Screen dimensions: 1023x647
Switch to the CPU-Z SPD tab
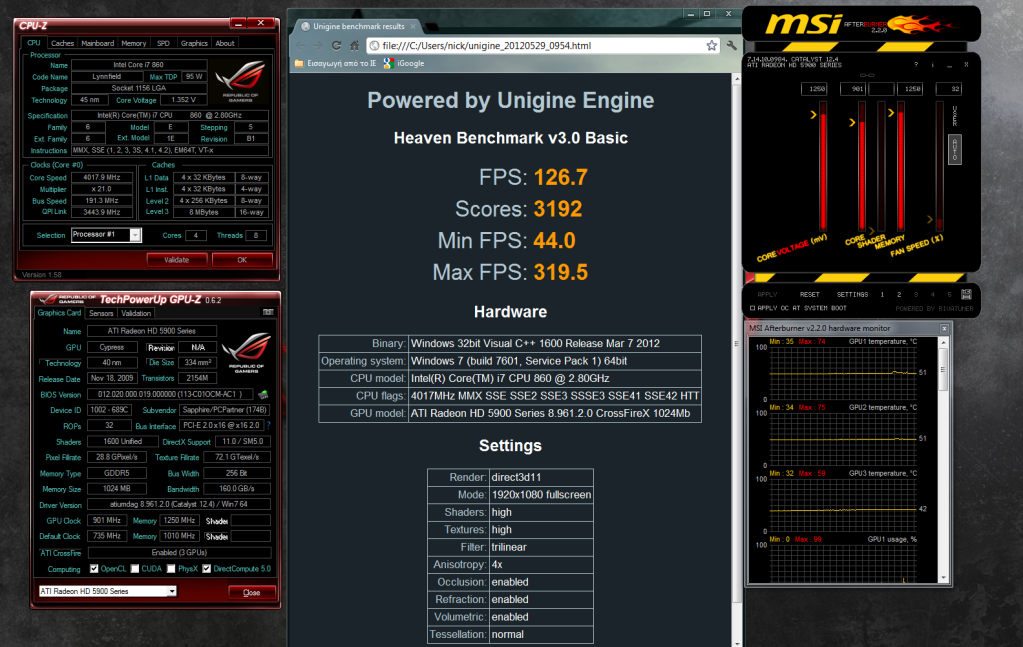pyautogui.click(x=163, y=43)
